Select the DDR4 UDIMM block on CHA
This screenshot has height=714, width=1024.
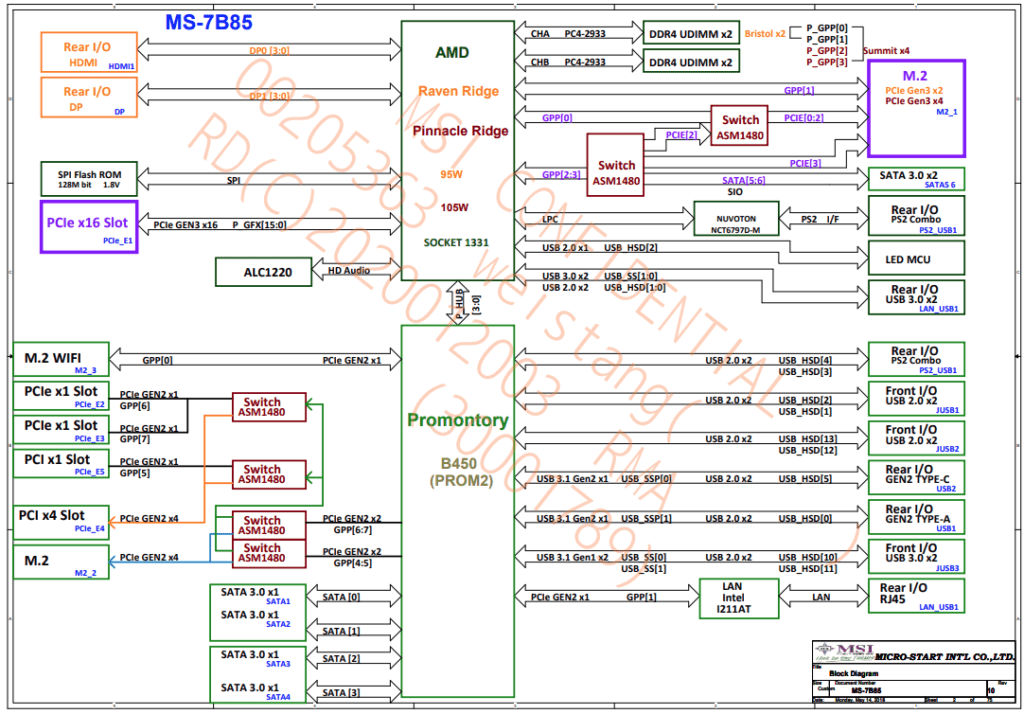point(691,33)
